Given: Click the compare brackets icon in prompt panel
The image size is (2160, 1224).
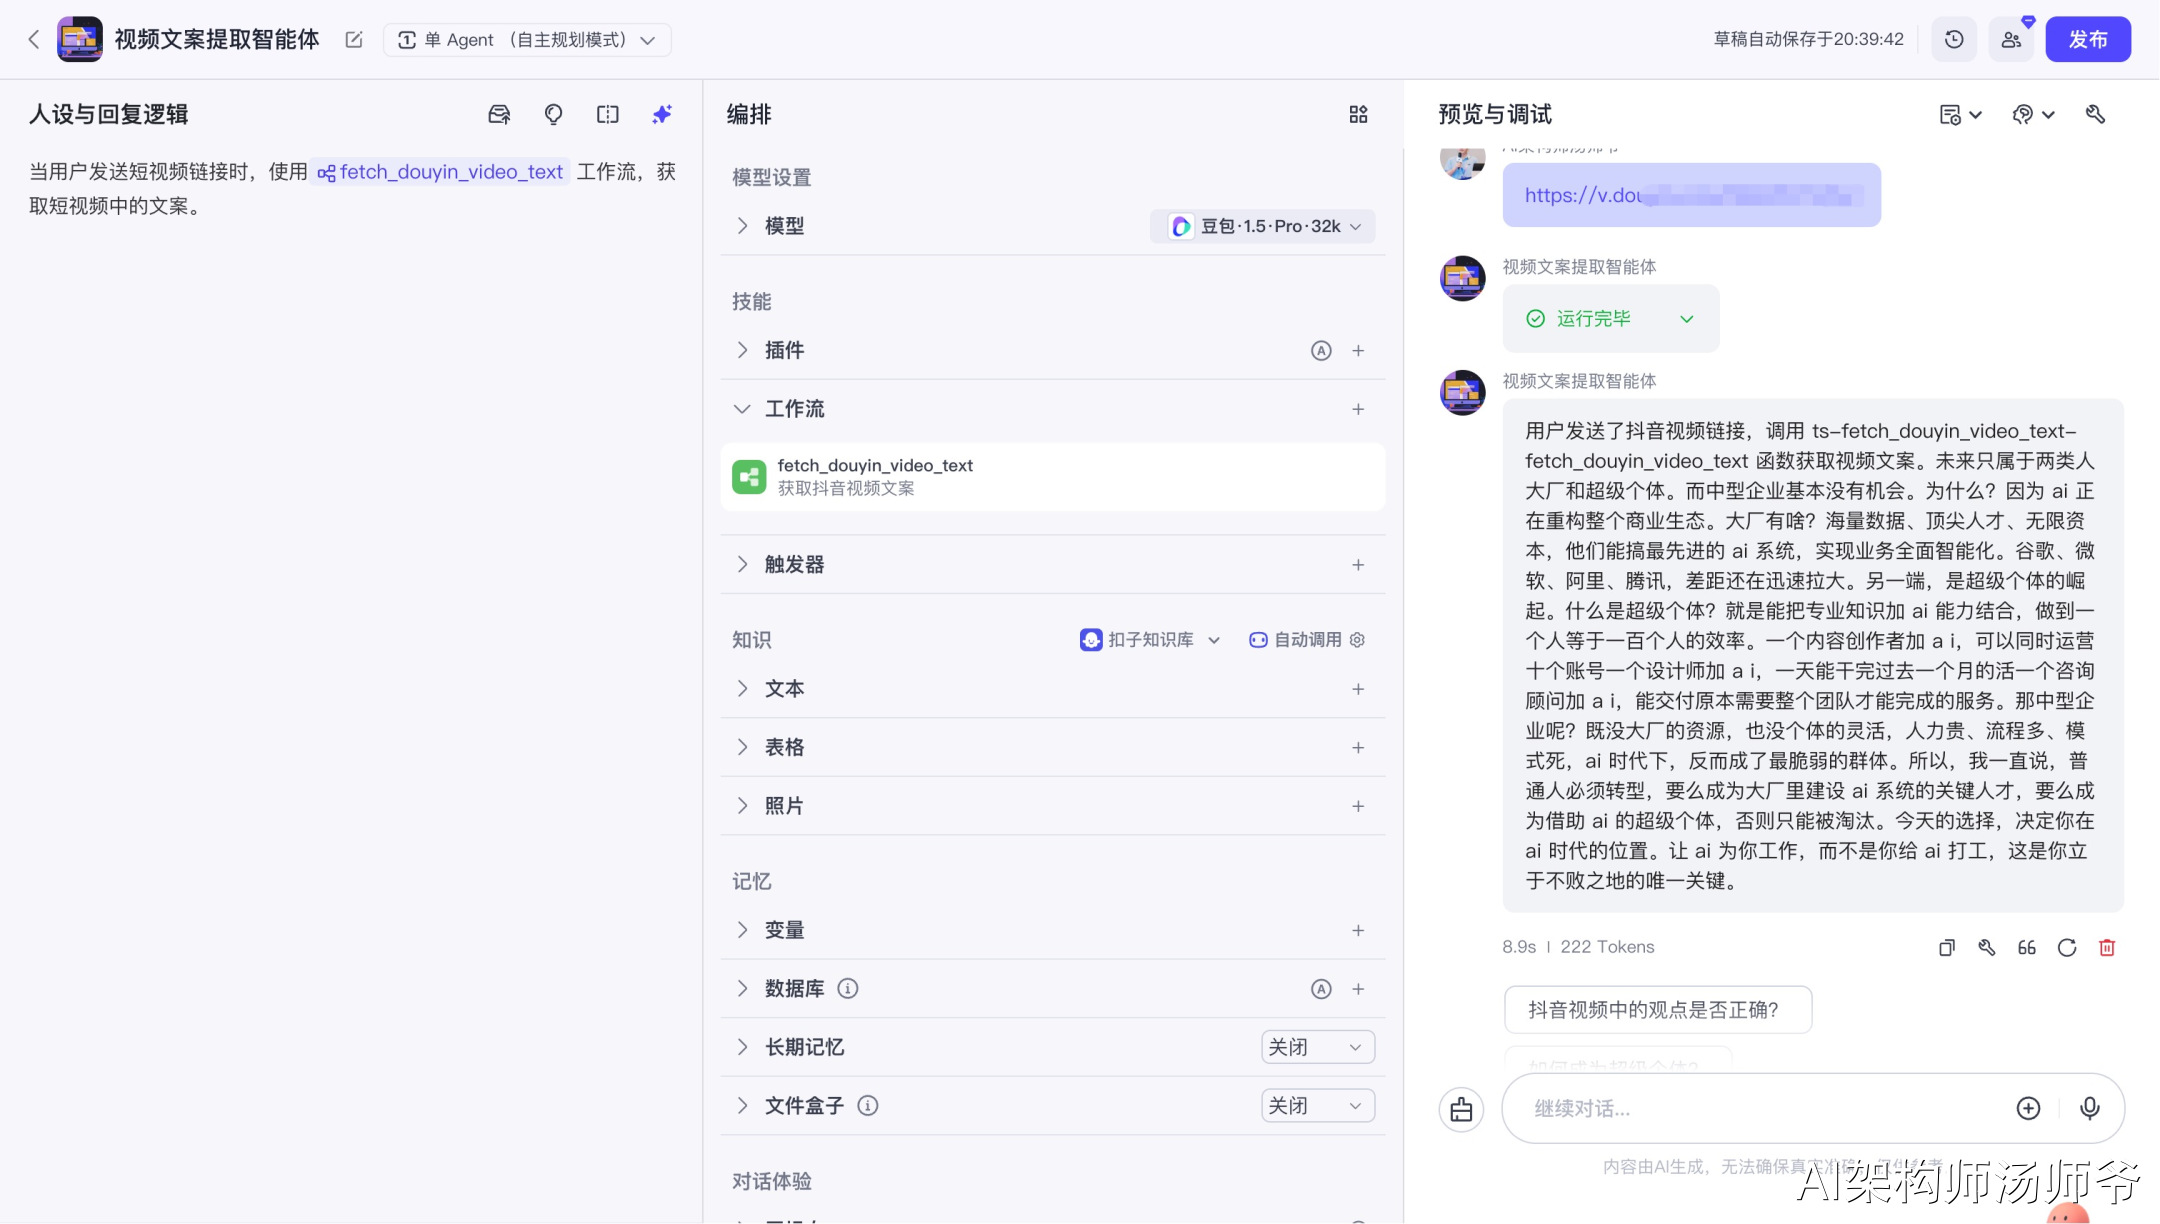Looking at the screenshot, I should [608, 114].
